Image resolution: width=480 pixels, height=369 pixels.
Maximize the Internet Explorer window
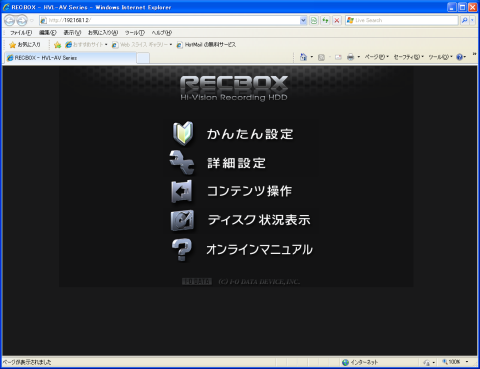point(462,7)
